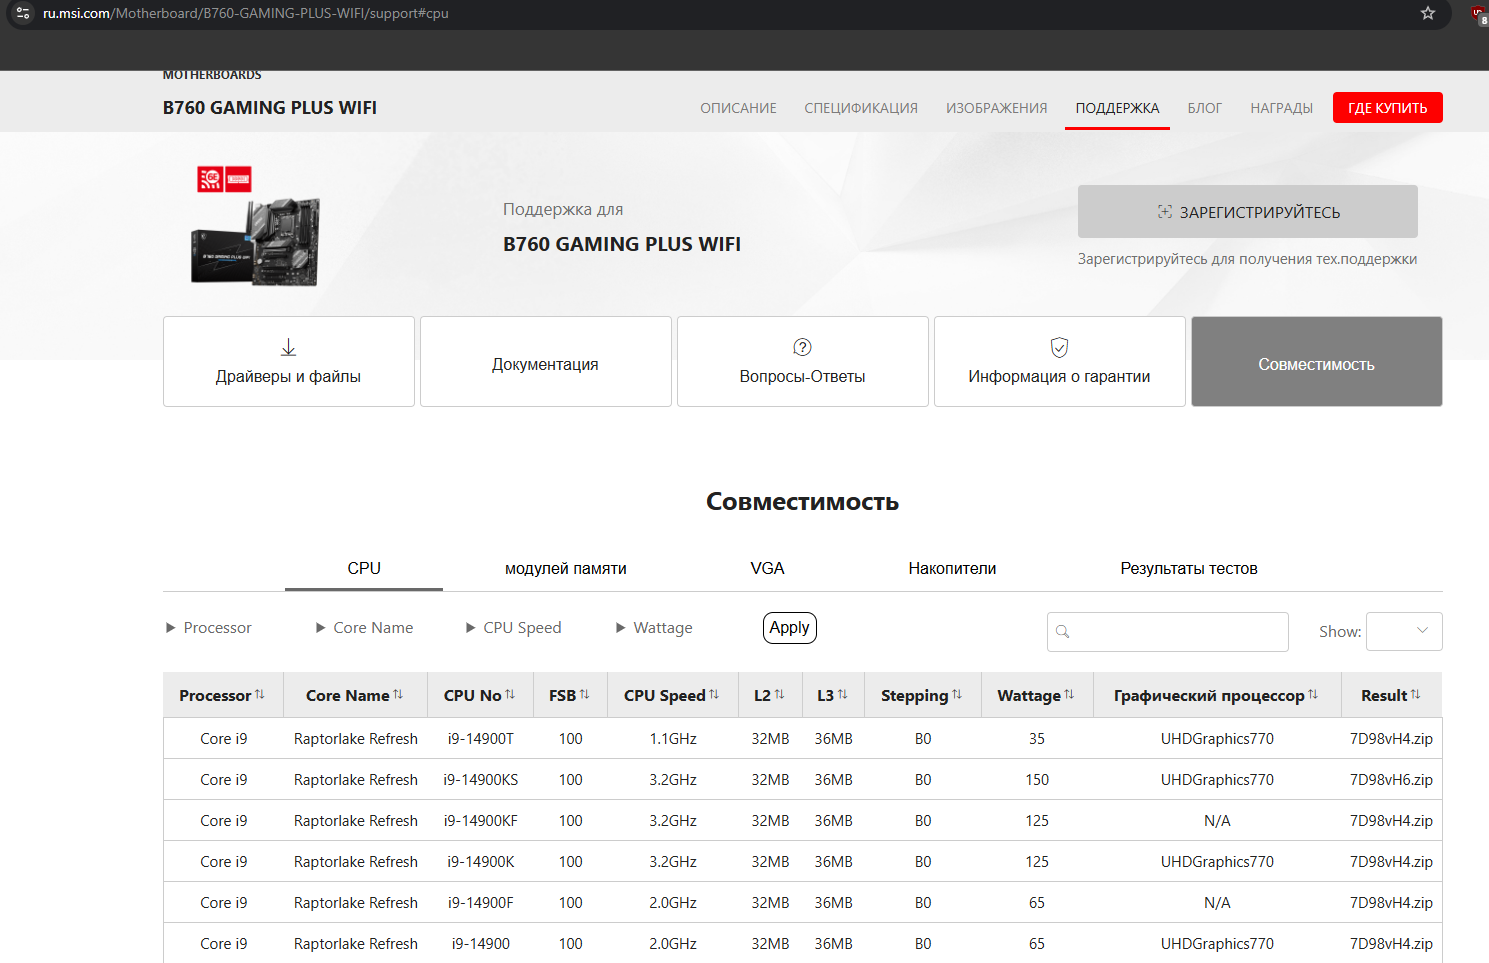Screen dimensions: 1489x963
Task: Sort table by CPU Speed column arrows
Action: pos(714,694)
